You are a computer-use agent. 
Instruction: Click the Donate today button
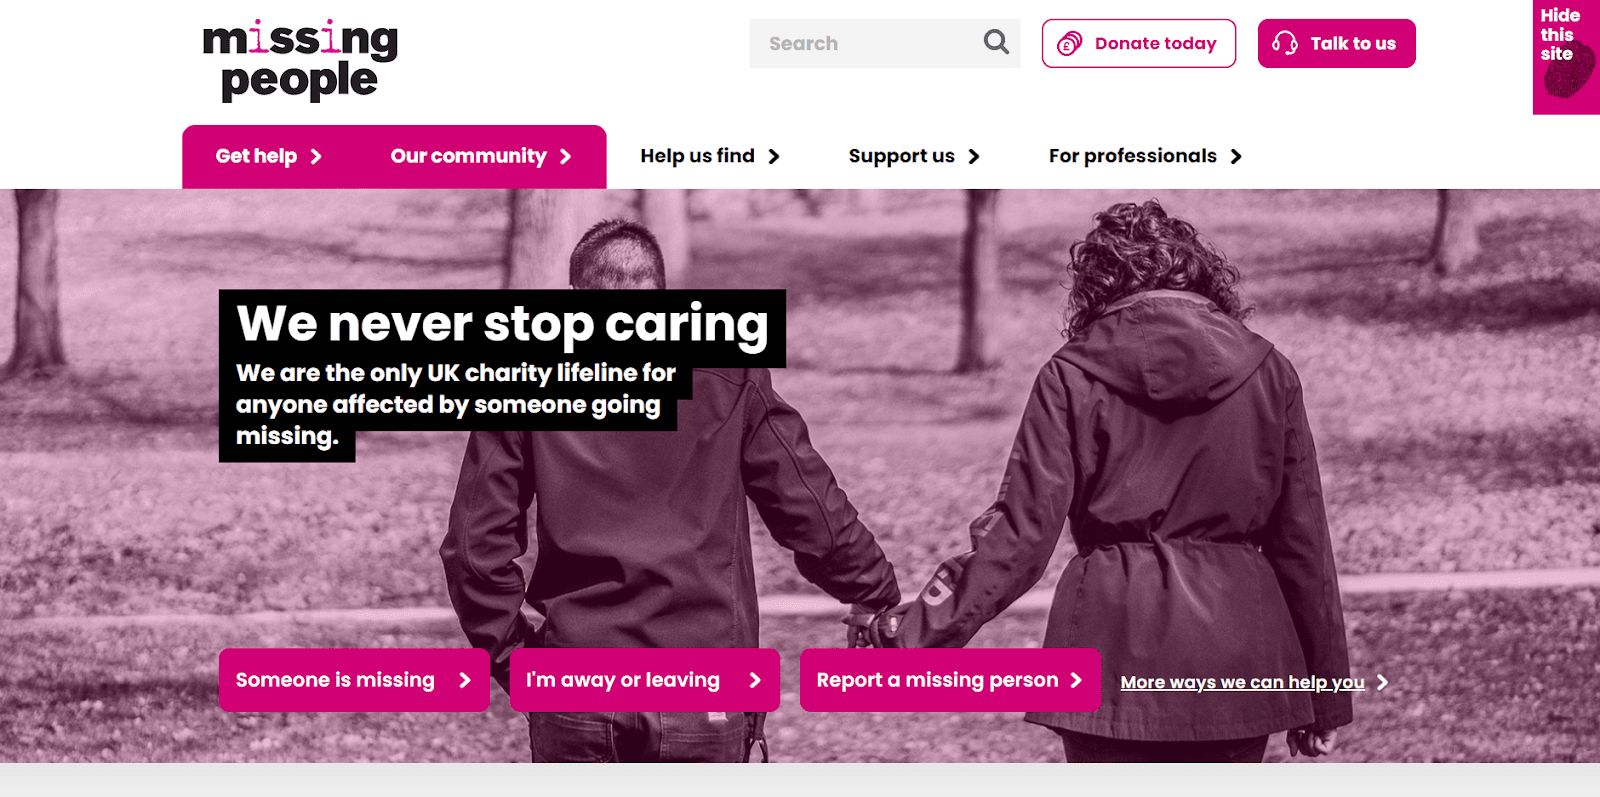1139,43
